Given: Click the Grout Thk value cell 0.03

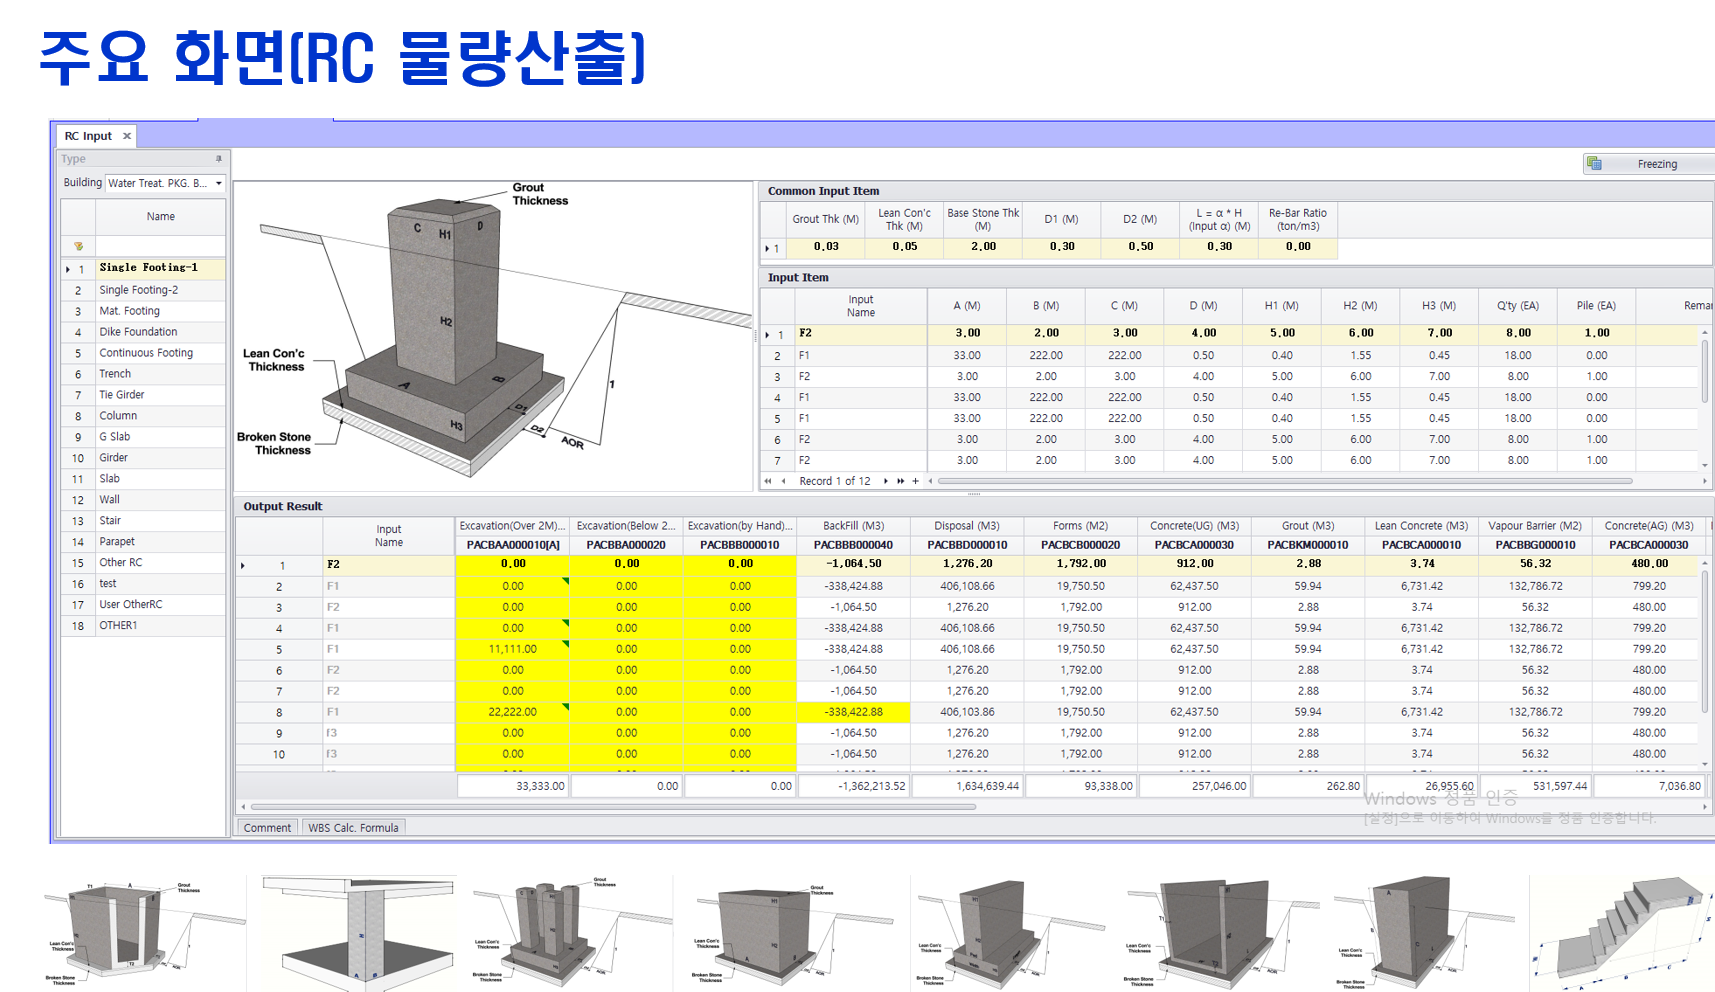Looking at the screenshot, I should (826, 247).
